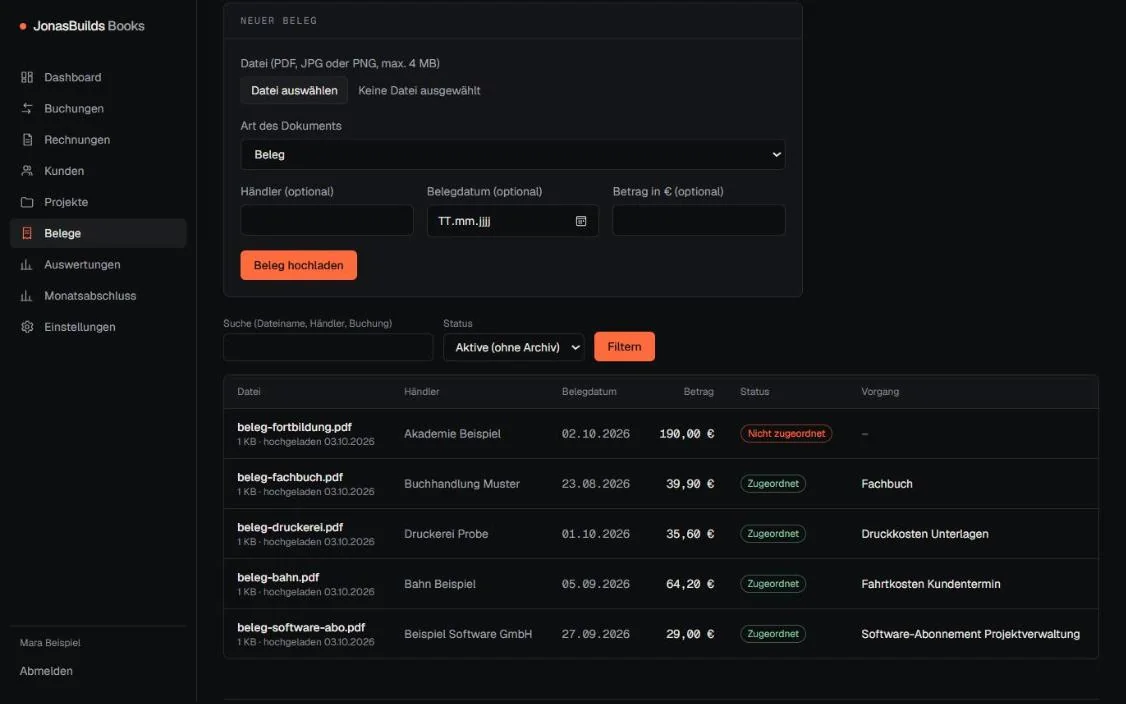Screen dimensions: 1126x704
Task: Click the Akademie Beispiel vendor cell
Action: 452,434
